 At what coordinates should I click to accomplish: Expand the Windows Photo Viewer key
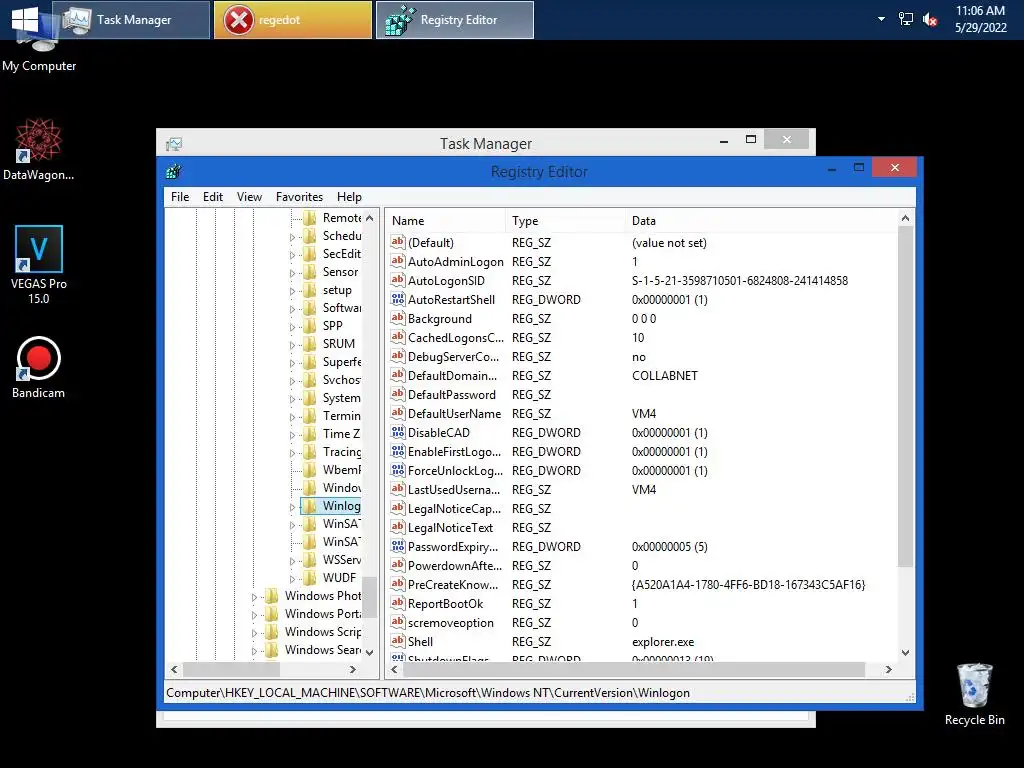254,597
